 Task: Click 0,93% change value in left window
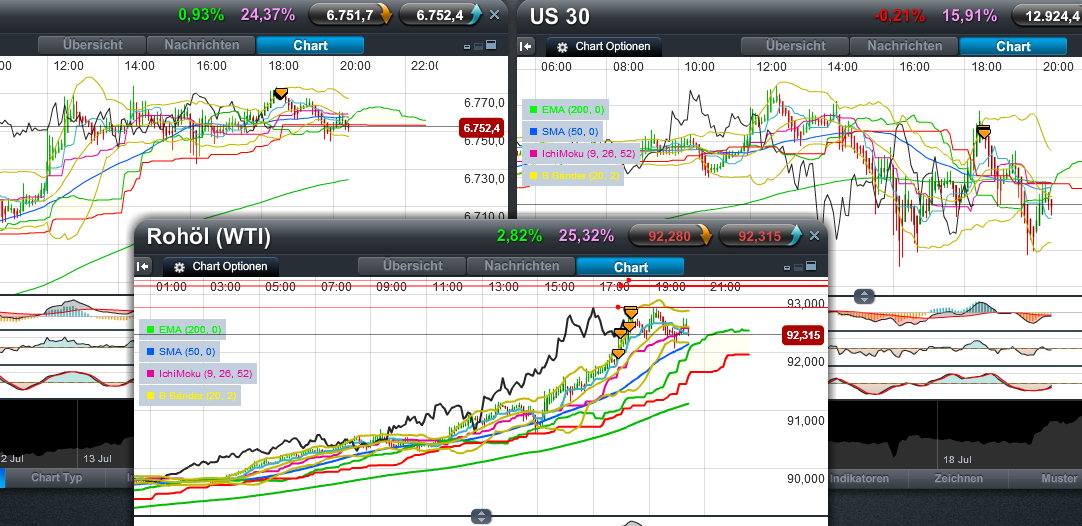point(201,14)
